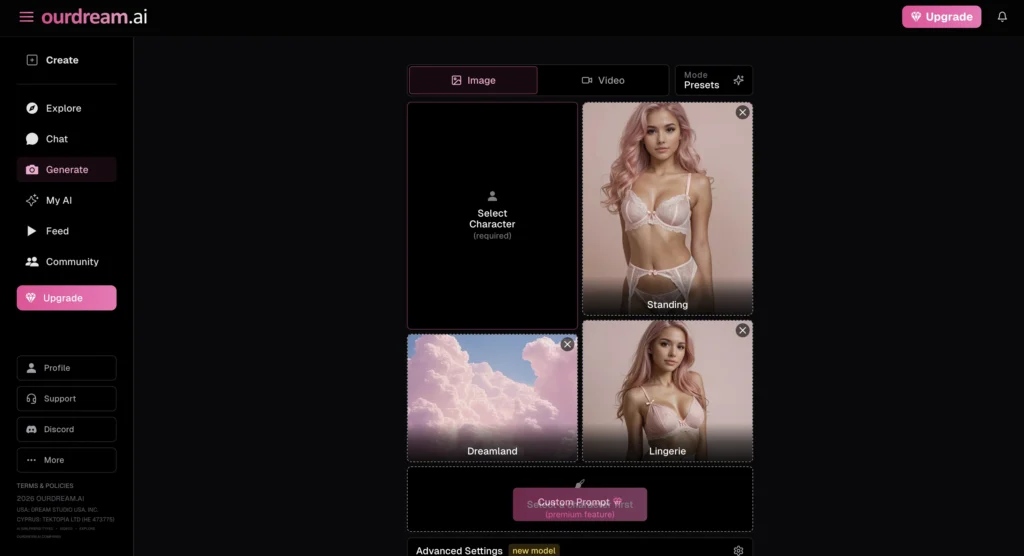1024x556 pixels.
Task: Remove the Lingerie outfit selection
Action: coord(742,331)
